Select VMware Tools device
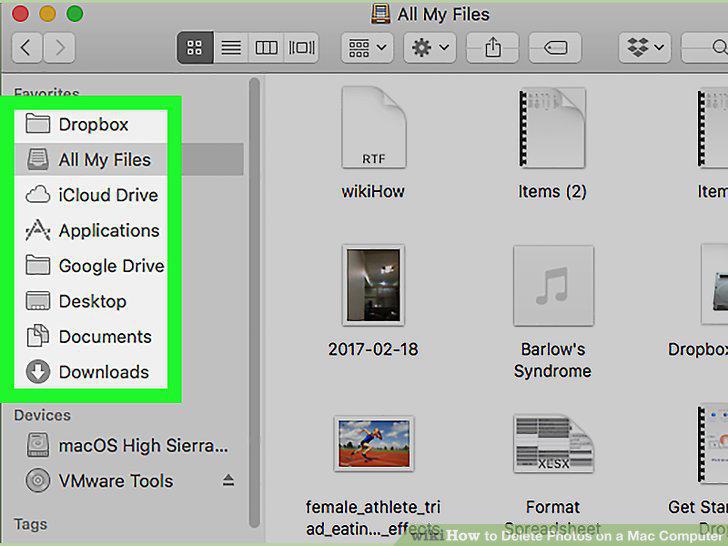 (100, 481)
